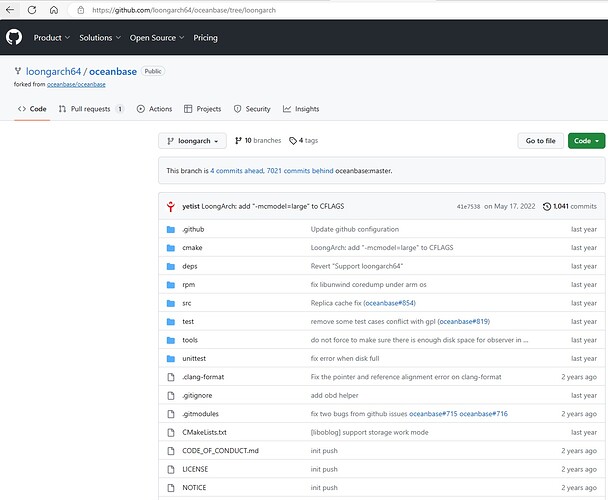Expand the Solutions menu

(100, 38)
